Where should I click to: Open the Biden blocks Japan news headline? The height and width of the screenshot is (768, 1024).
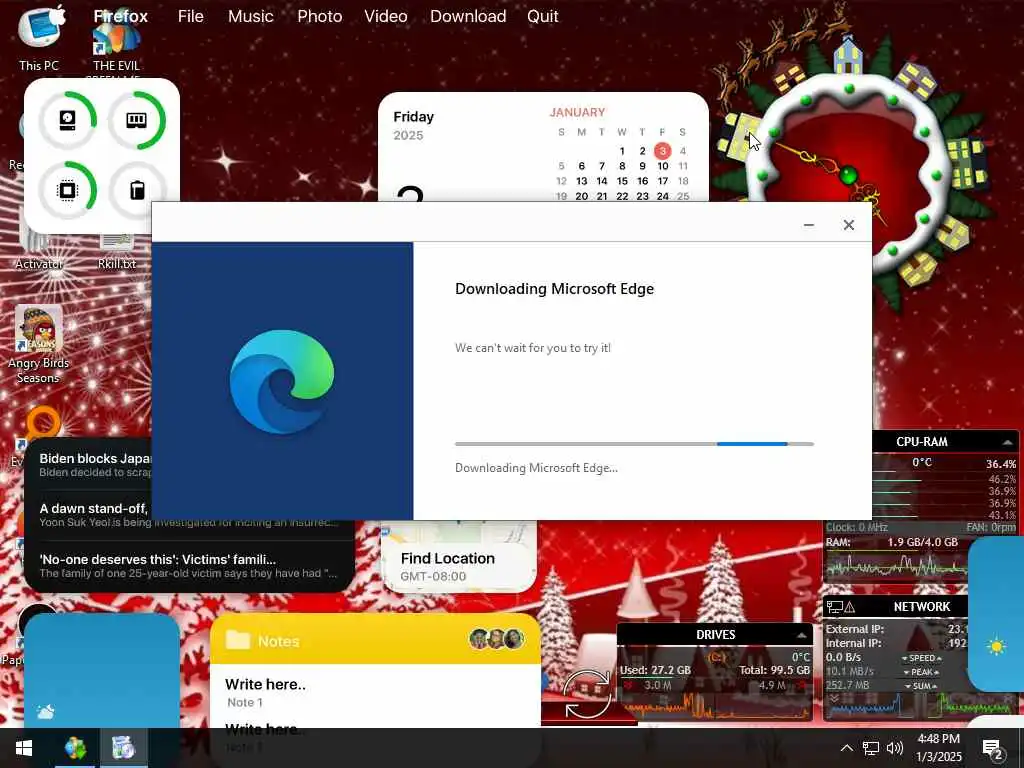coord(95,464)
